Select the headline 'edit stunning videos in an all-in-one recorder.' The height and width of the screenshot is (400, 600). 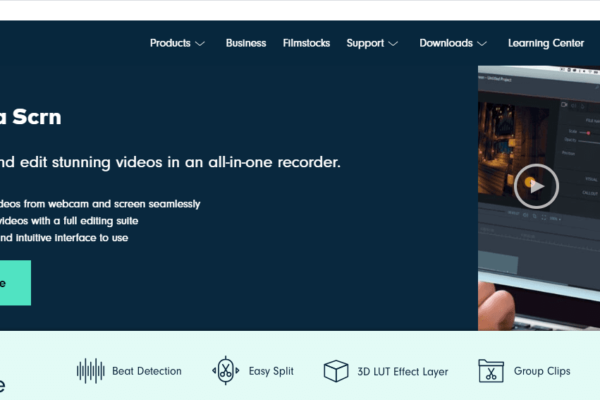180,162
